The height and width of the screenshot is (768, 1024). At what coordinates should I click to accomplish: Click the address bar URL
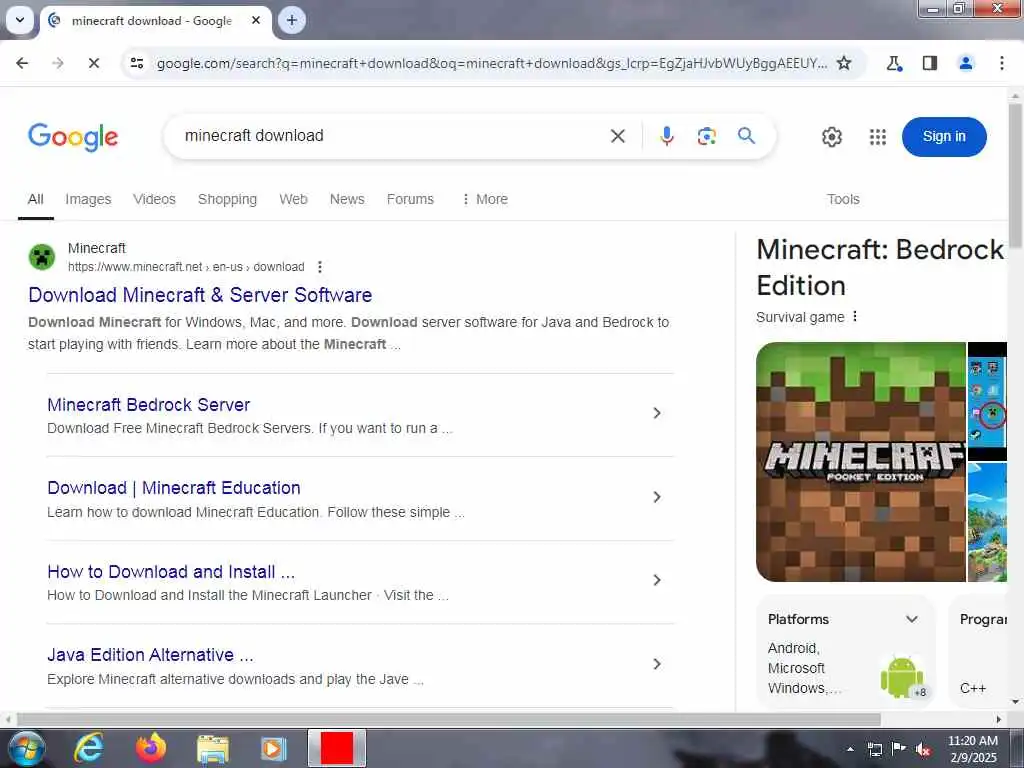[x=491, y=63]
